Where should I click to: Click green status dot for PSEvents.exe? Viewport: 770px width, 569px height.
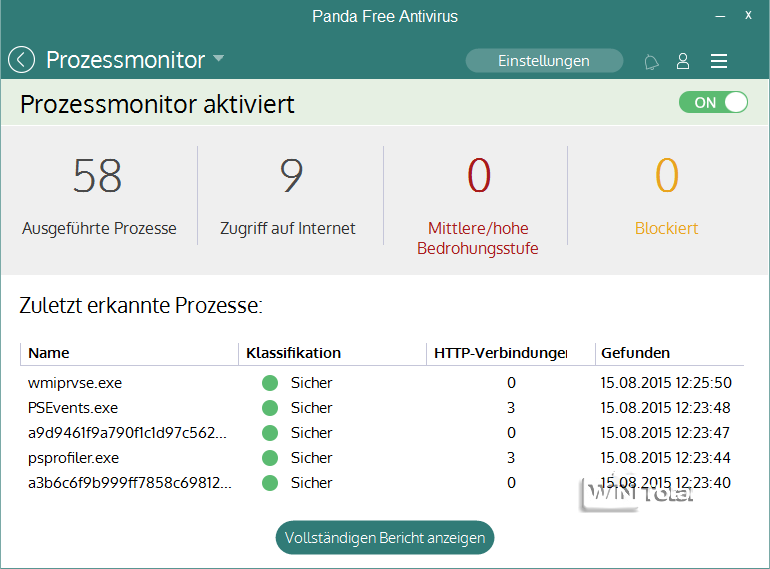click(269, 408)
